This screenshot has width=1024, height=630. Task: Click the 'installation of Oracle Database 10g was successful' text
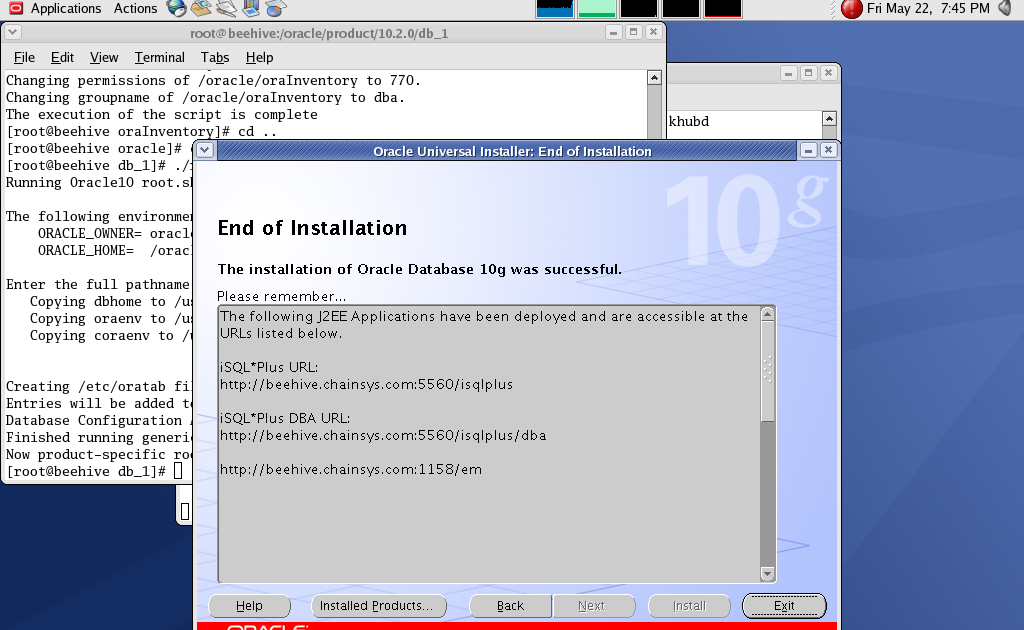[x=419, y=270]
